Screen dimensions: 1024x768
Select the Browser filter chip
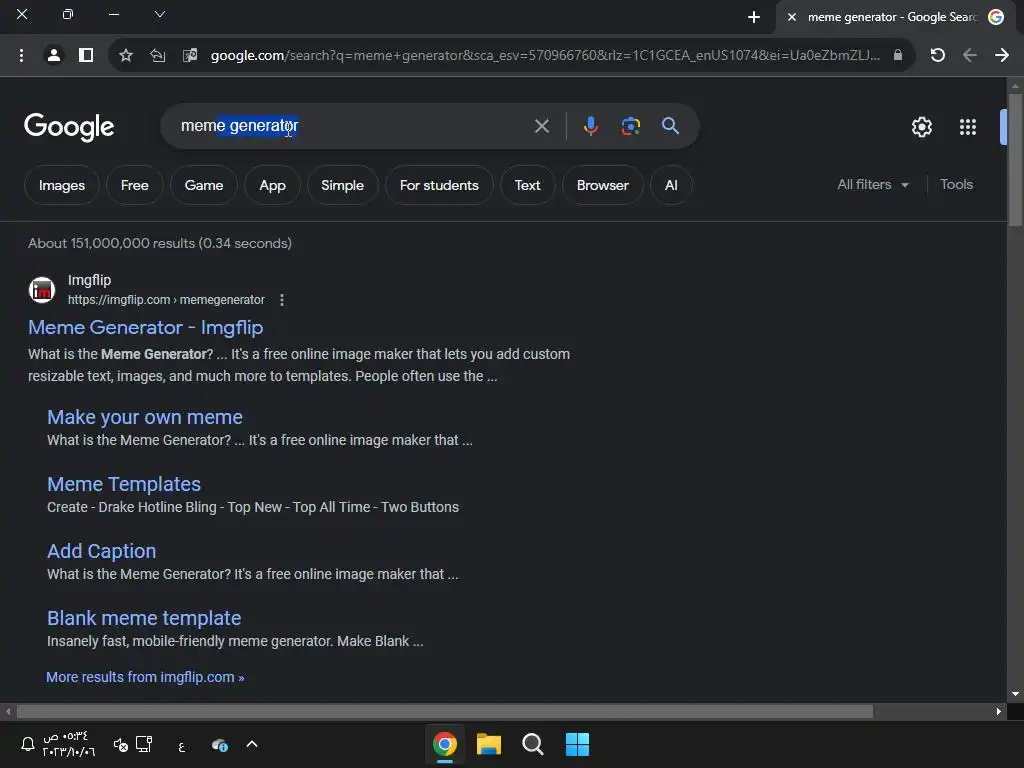(x=602, y=185)
